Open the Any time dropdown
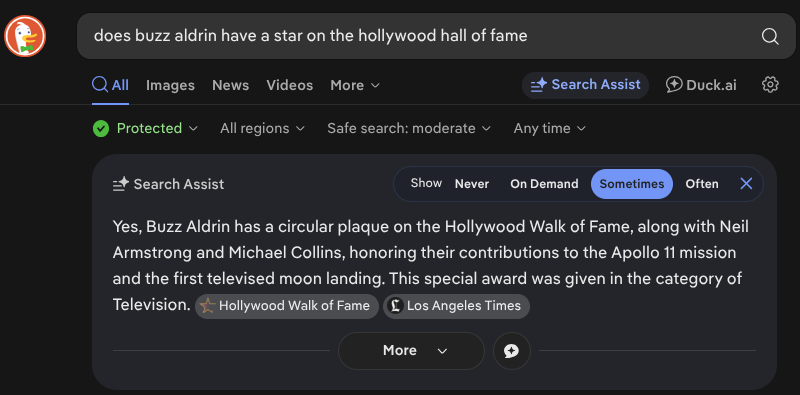The width and height of the screenshot is (800, 395). [549, 128]
